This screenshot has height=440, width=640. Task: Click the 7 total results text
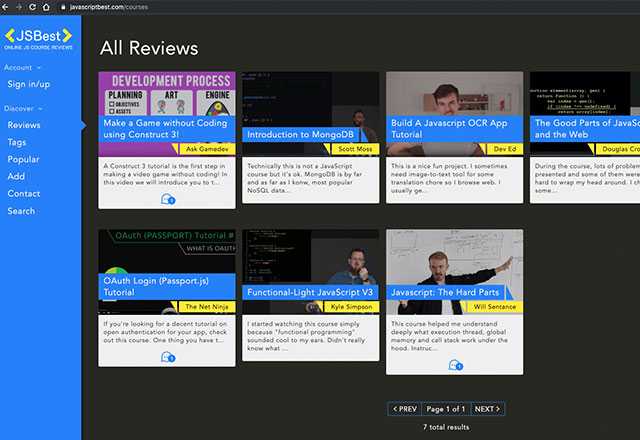pos(446,427)
